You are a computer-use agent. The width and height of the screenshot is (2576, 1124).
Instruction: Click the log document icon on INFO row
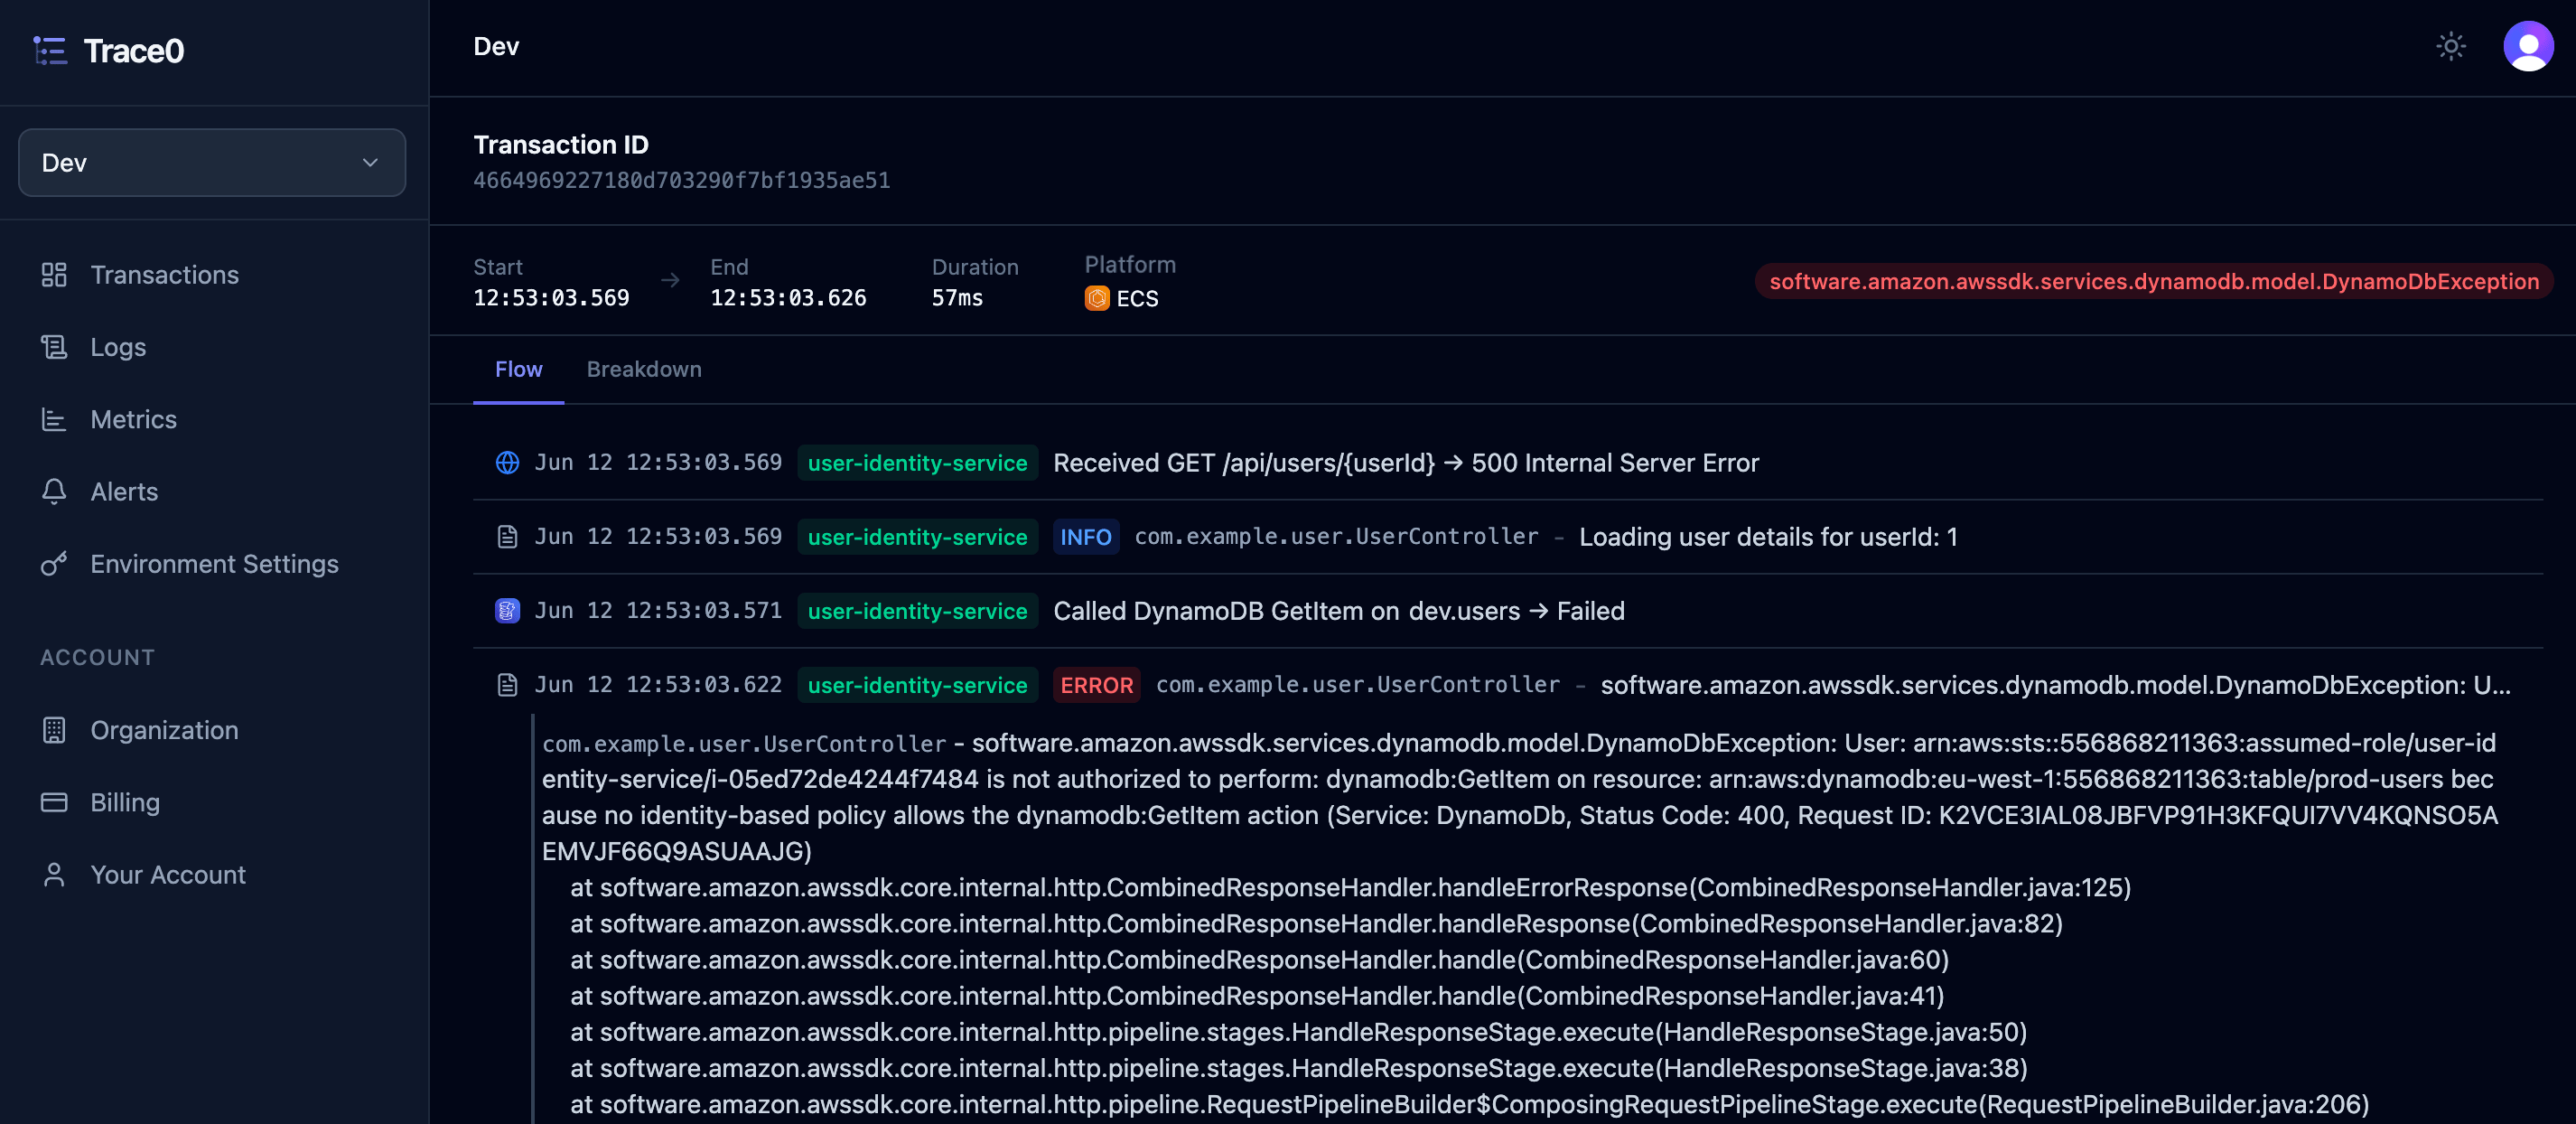click(x=507, y=537)
